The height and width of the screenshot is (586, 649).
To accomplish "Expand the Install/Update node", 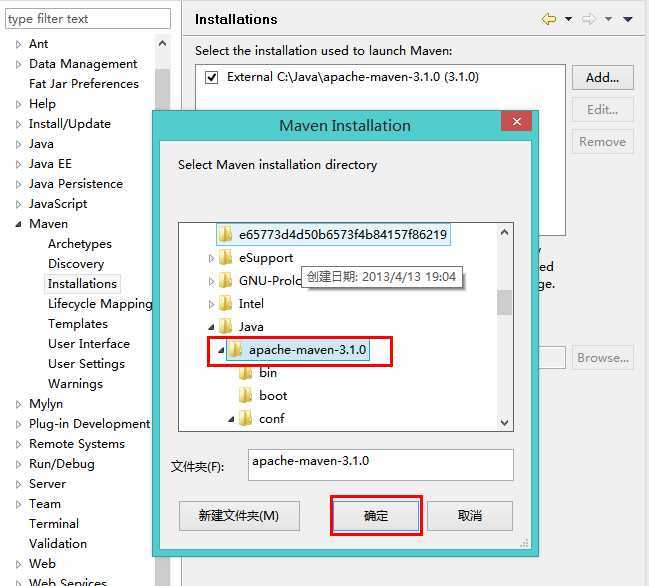I will pos(18,124).
